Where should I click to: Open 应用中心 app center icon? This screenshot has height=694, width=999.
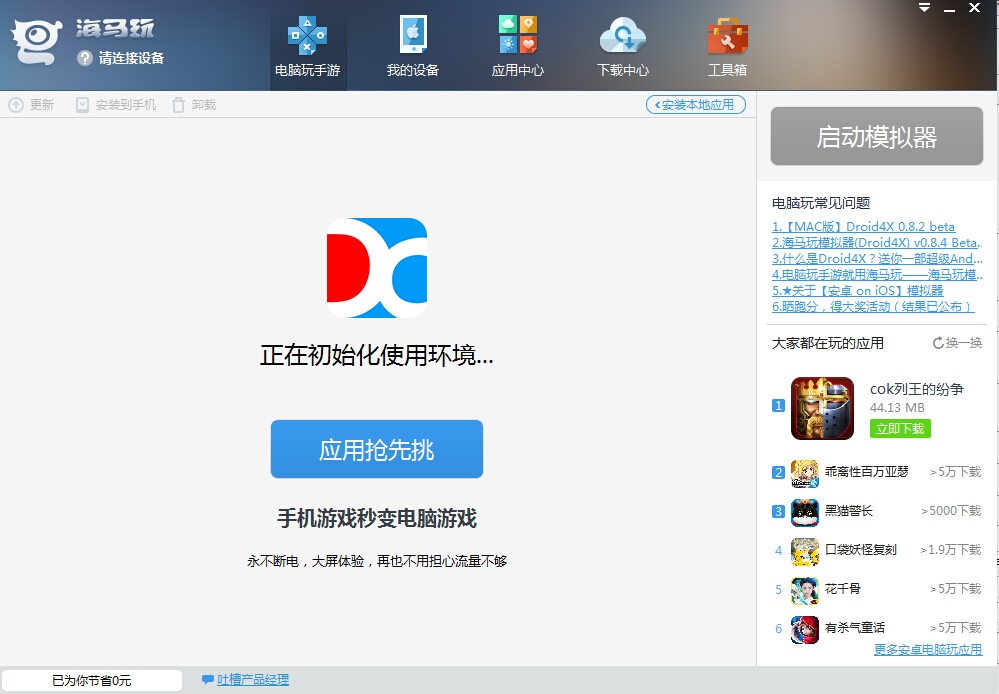click(517, 47)
